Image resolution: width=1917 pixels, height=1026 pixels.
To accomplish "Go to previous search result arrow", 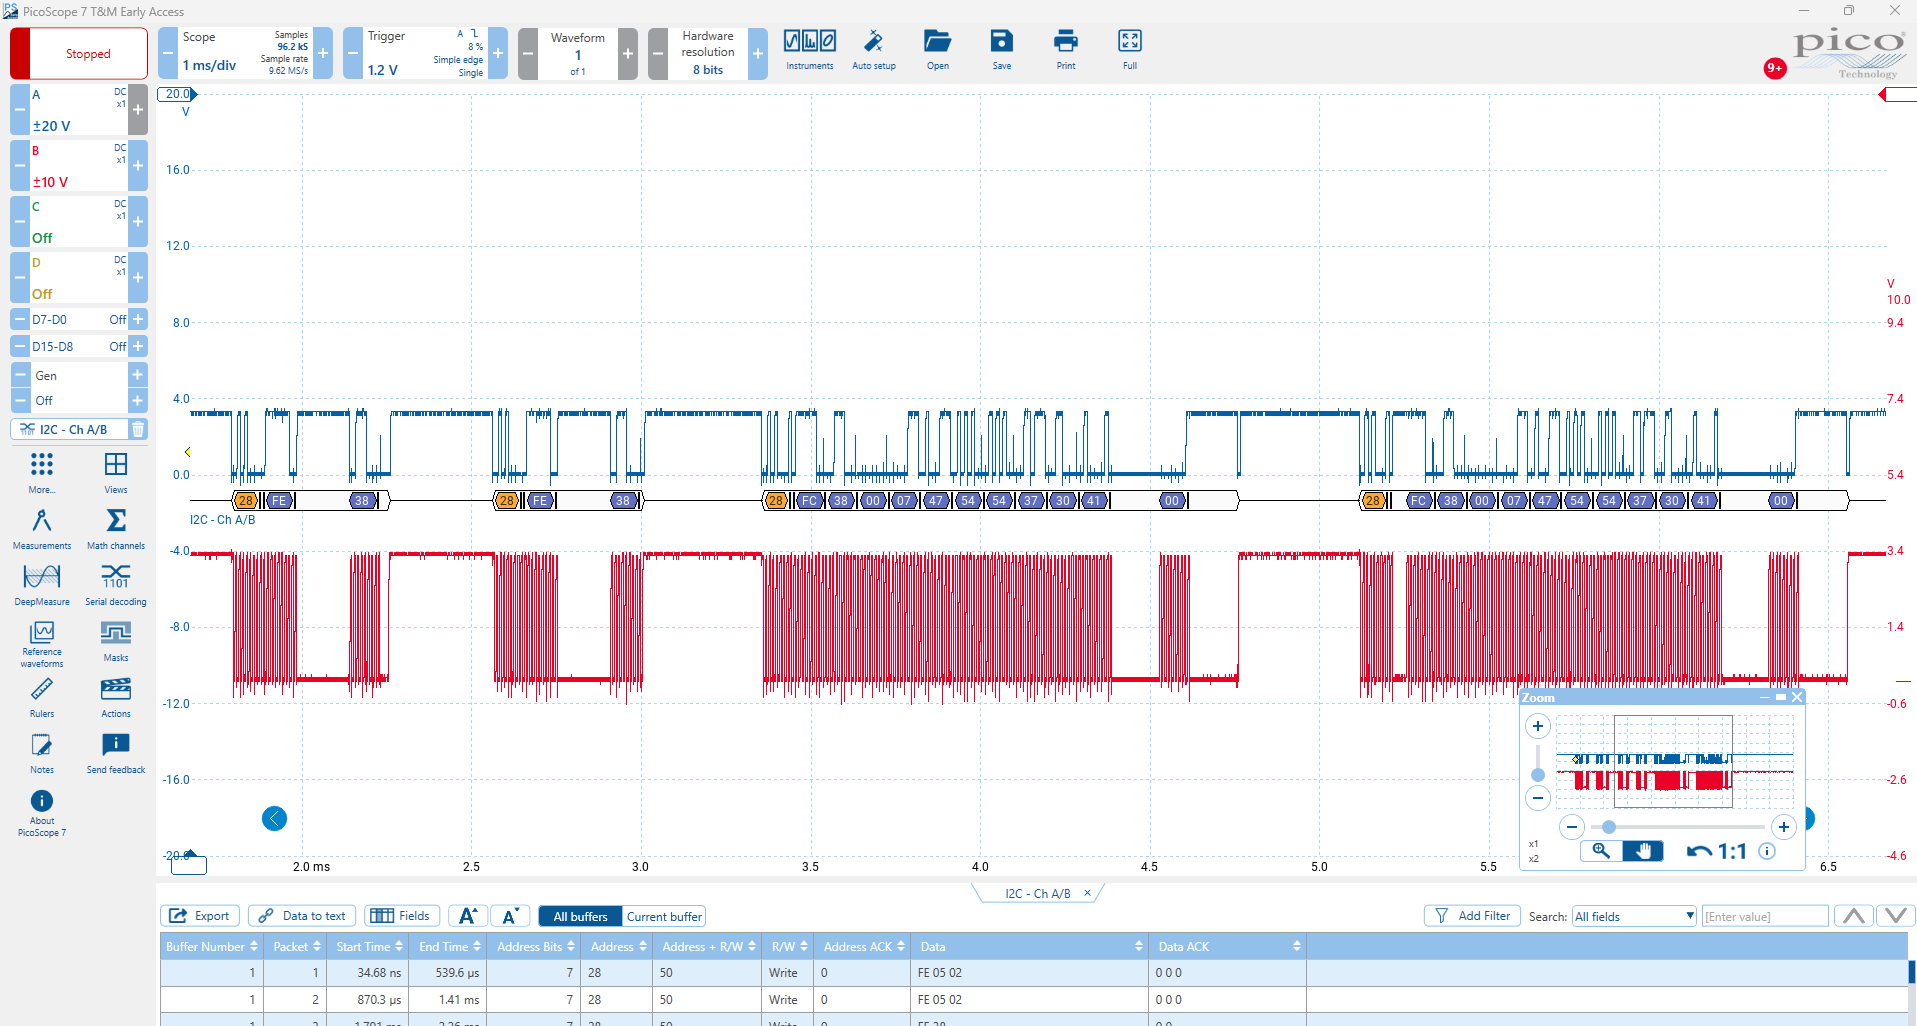I will 1854,916.
